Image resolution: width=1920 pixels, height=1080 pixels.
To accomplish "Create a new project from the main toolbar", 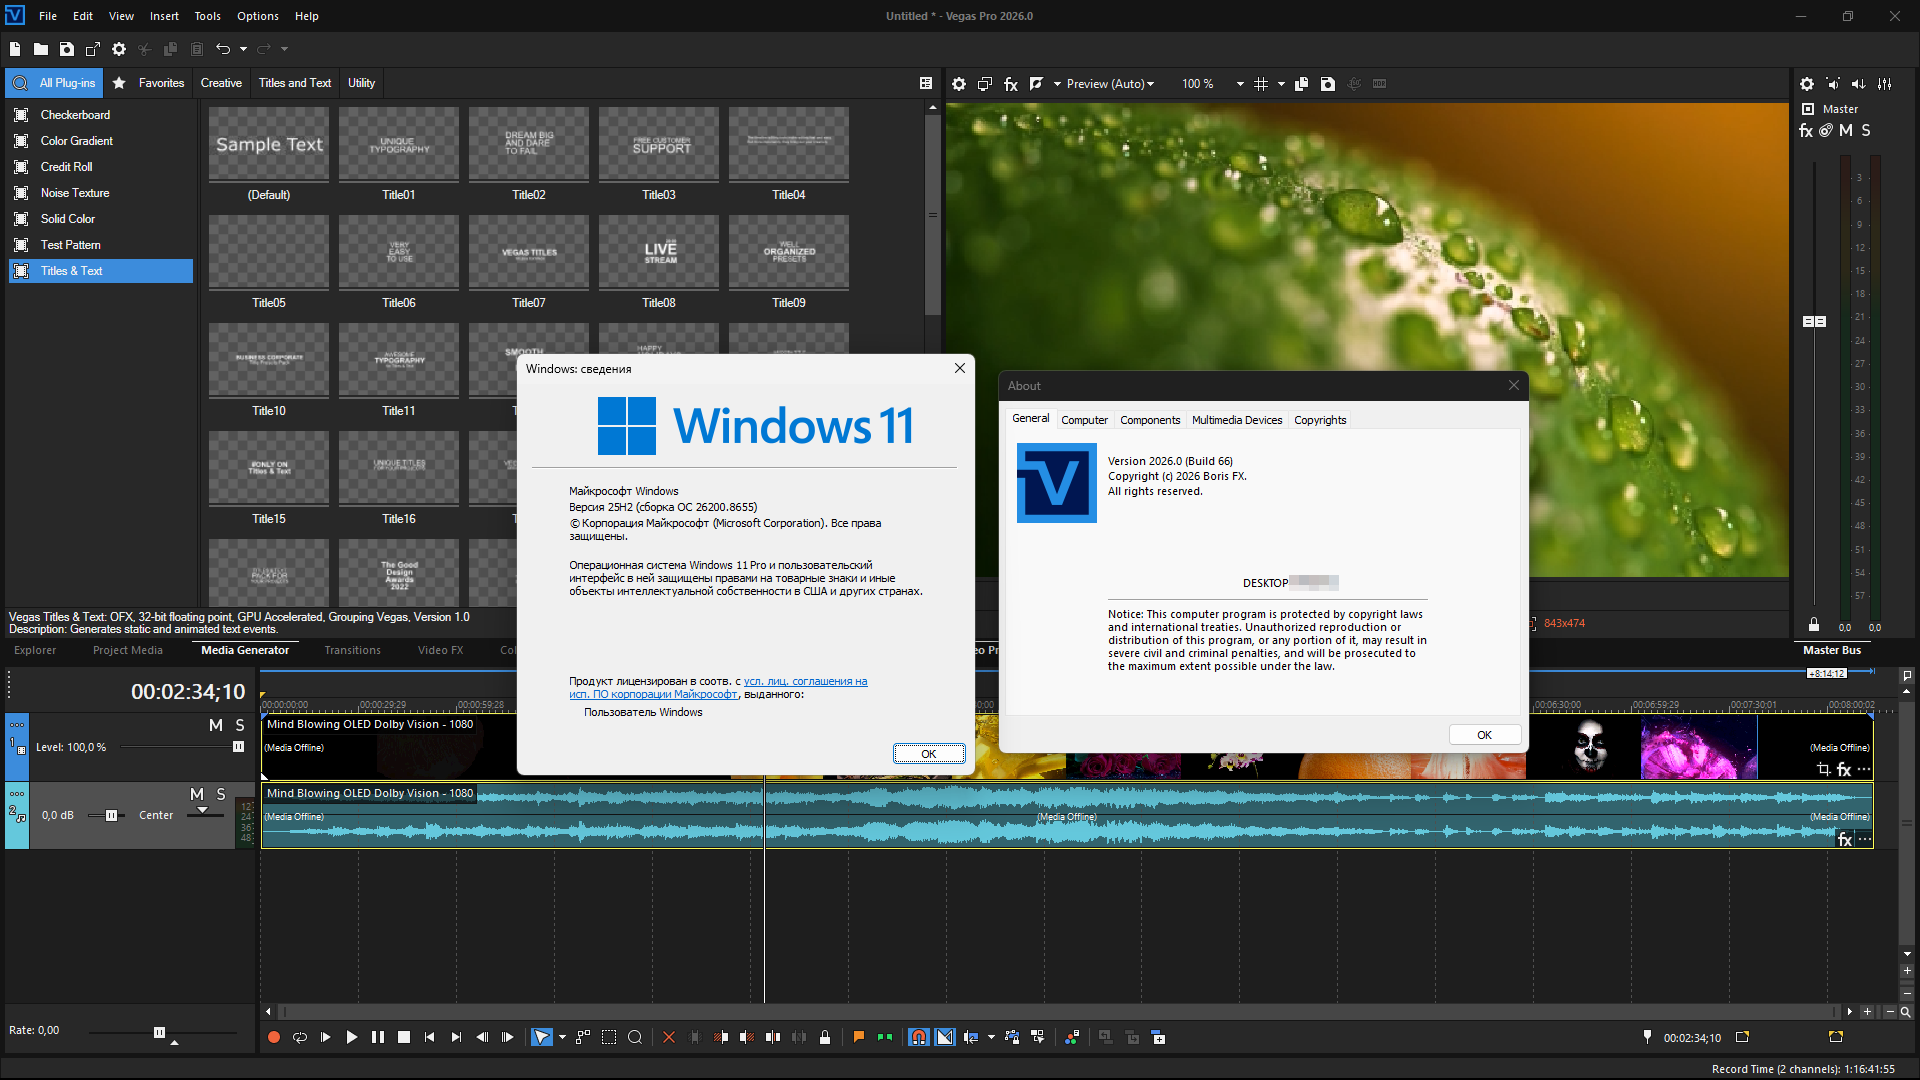I will 15,49.
